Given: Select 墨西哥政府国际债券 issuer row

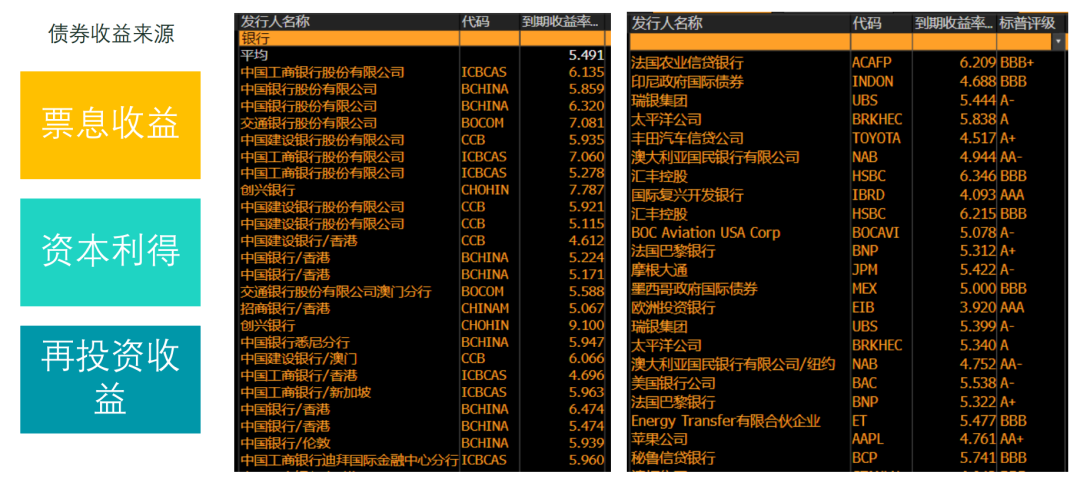Looking at the screenshot, I should 846,288.
